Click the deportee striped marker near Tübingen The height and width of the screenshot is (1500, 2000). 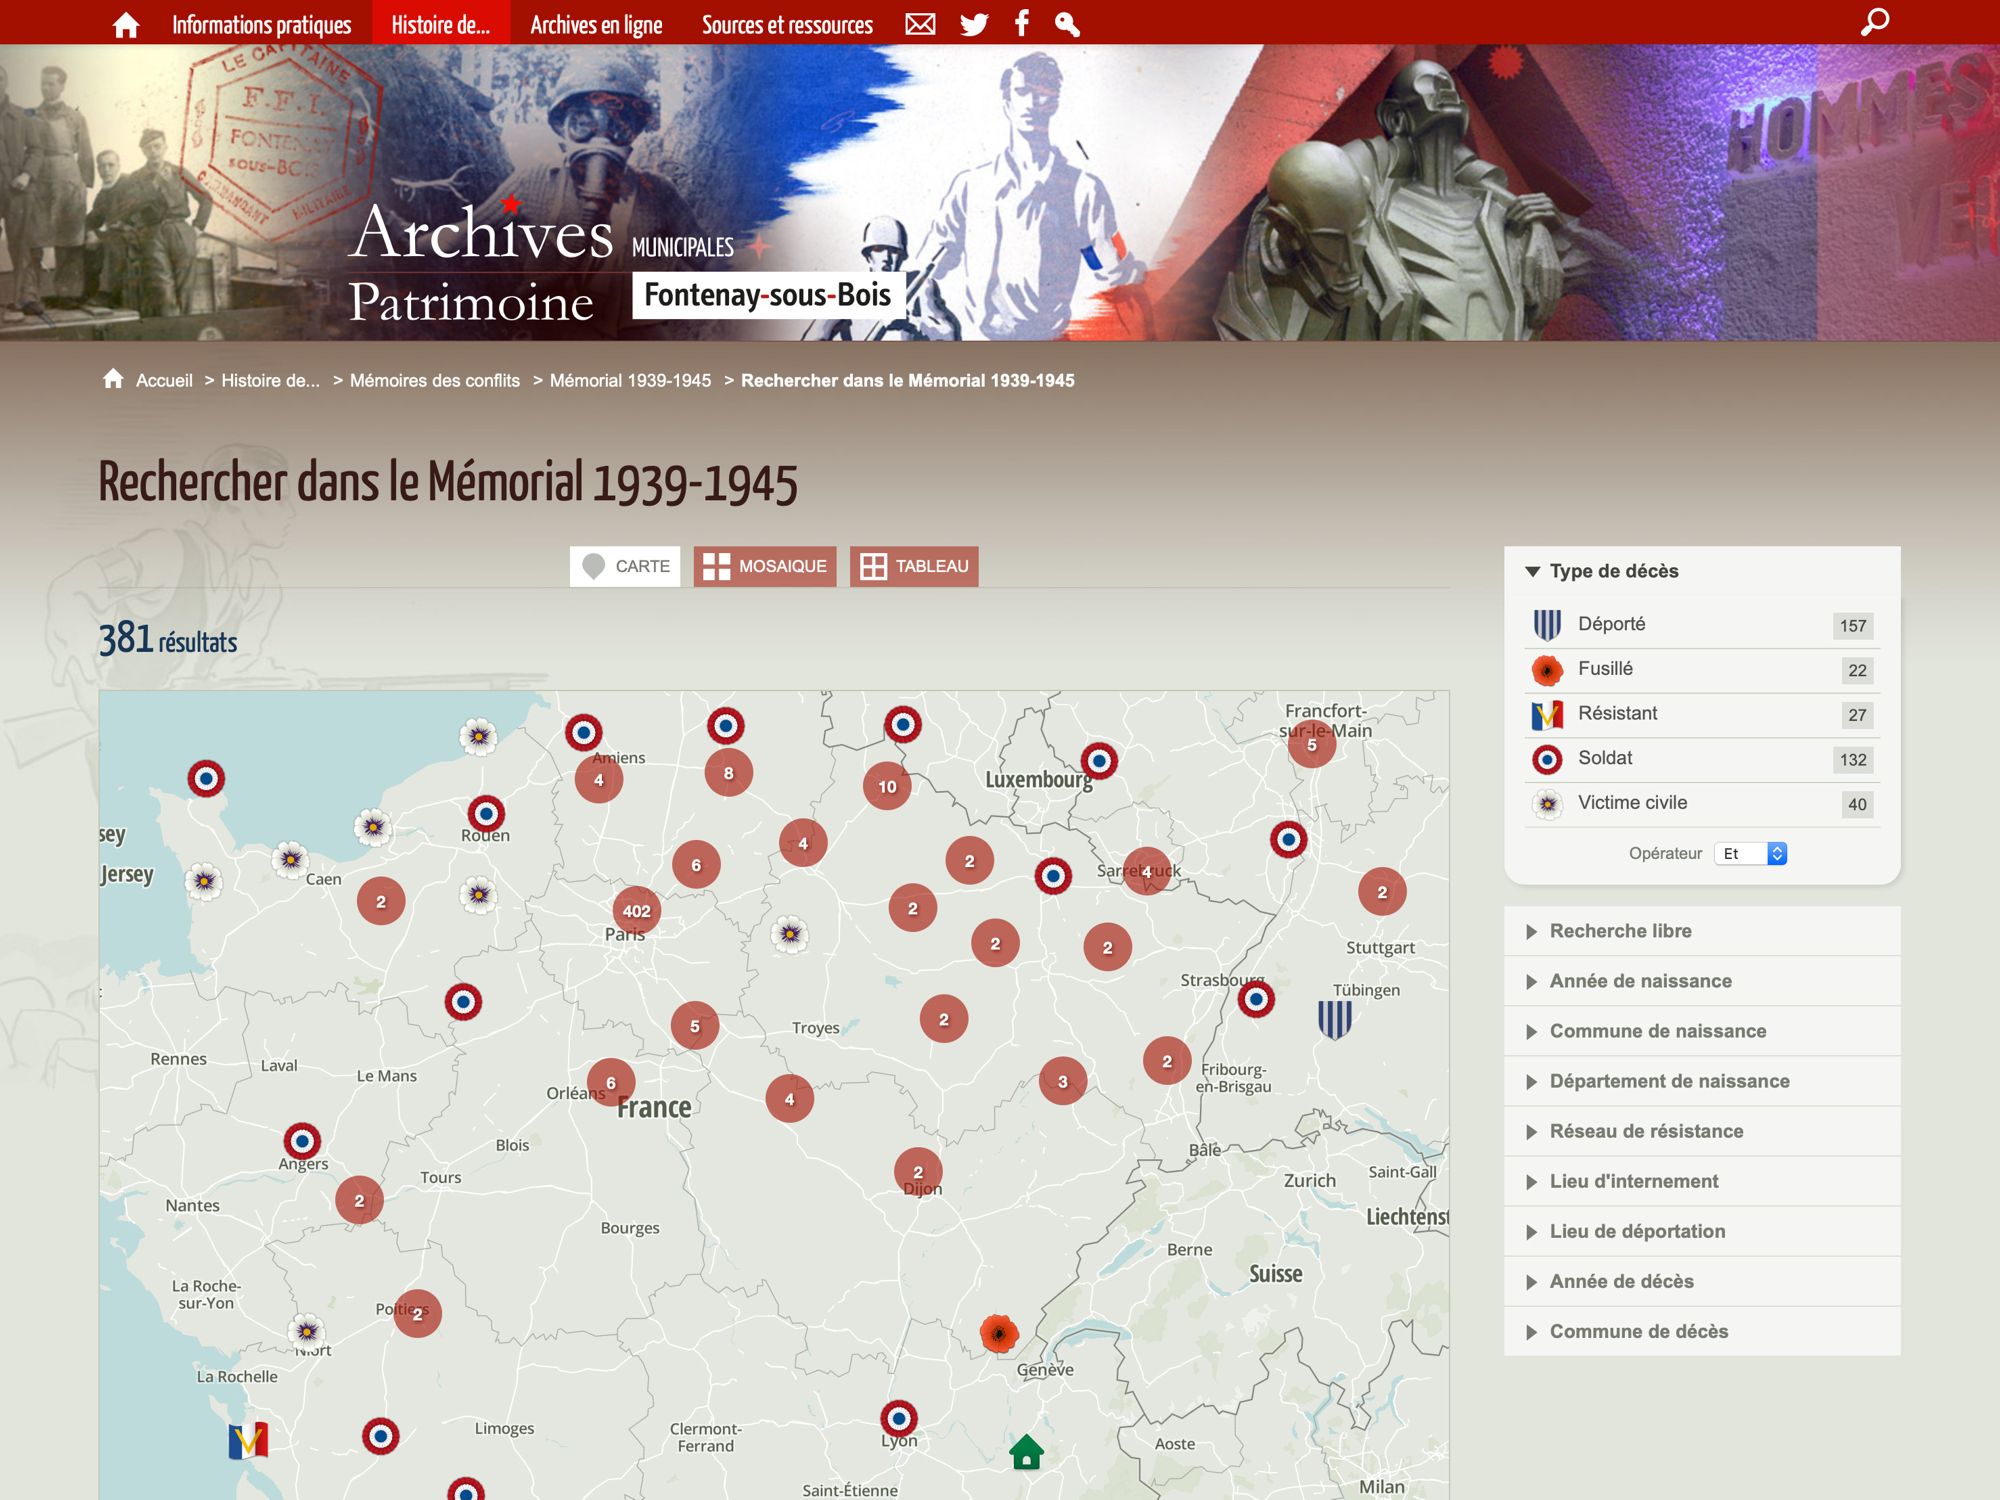coord(1334,1020)
